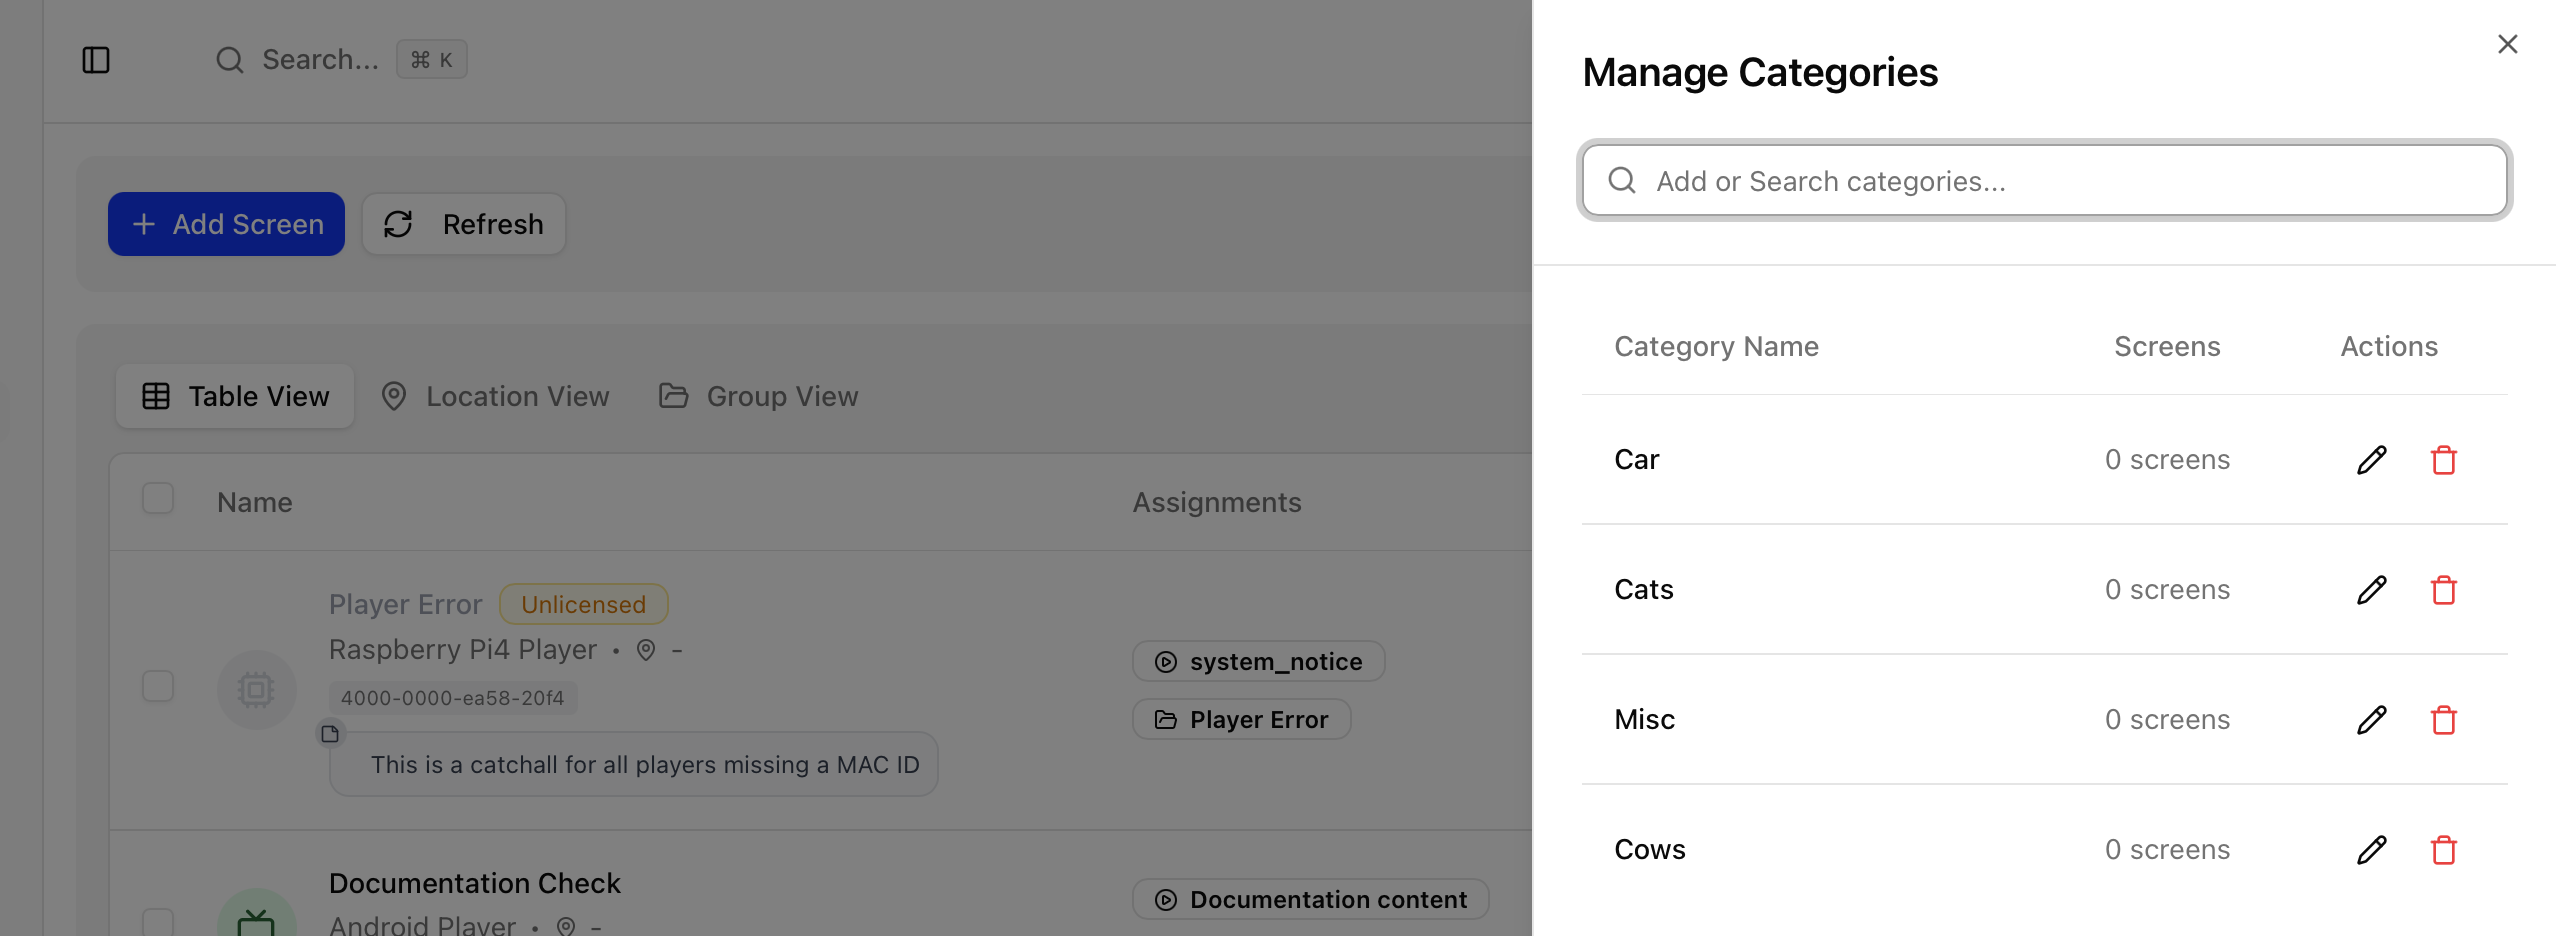This screenshot has height=936, width=2556.
Task: Check the select-all checkbox in Name header
Action: (x=158, y=498)
